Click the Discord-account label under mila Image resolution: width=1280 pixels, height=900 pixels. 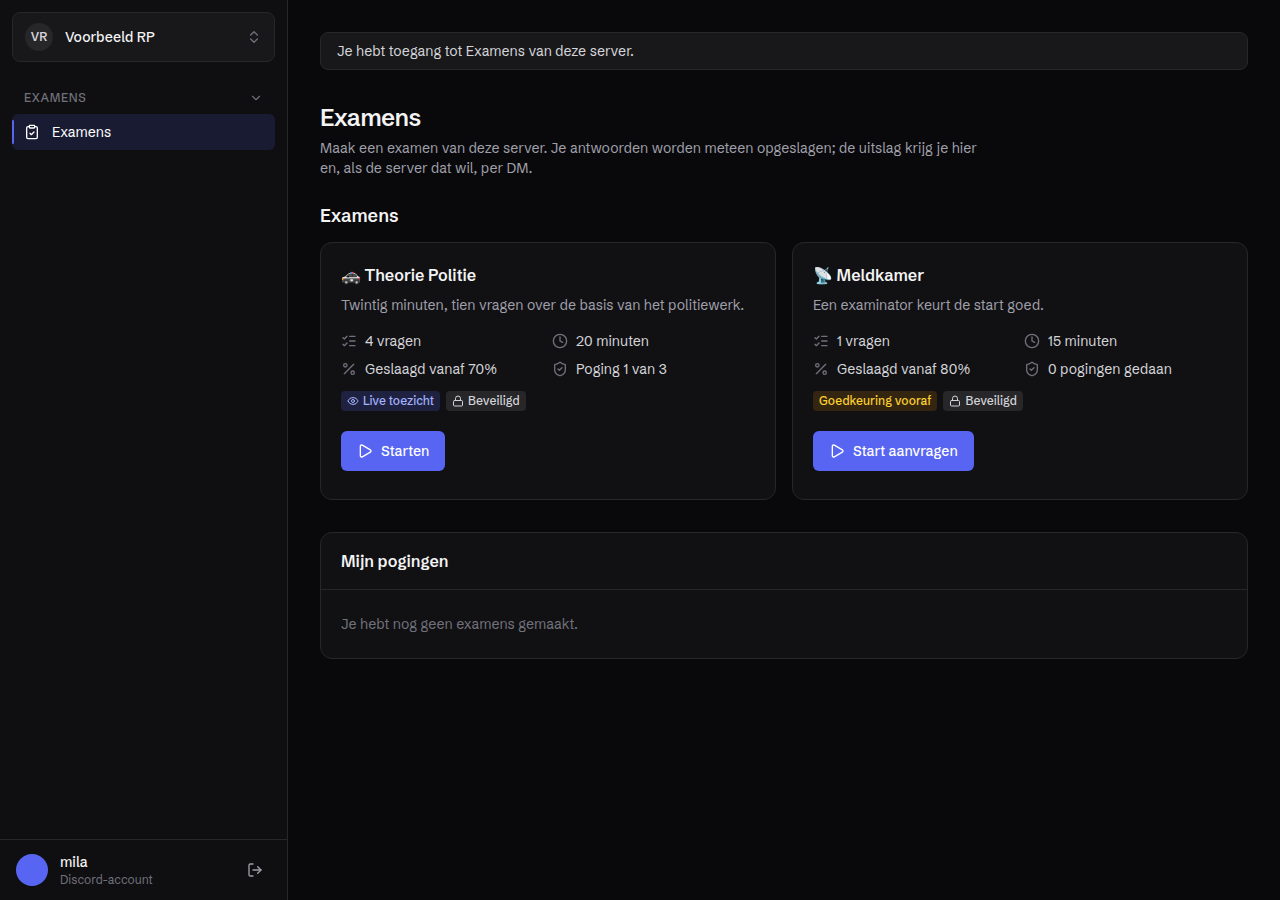coord(106,880)
